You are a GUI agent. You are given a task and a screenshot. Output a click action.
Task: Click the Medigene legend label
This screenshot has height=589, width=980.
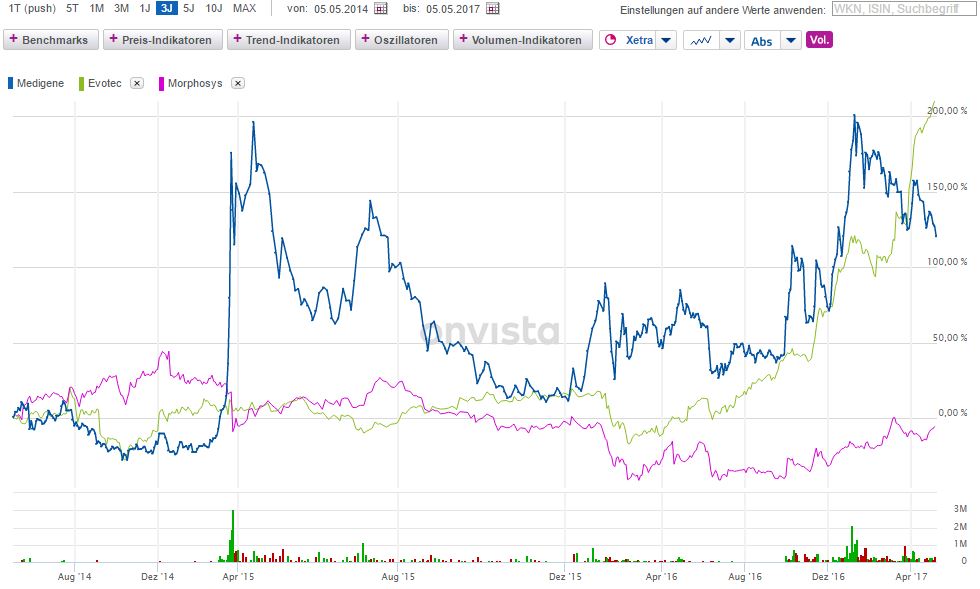tap(41, 83)
